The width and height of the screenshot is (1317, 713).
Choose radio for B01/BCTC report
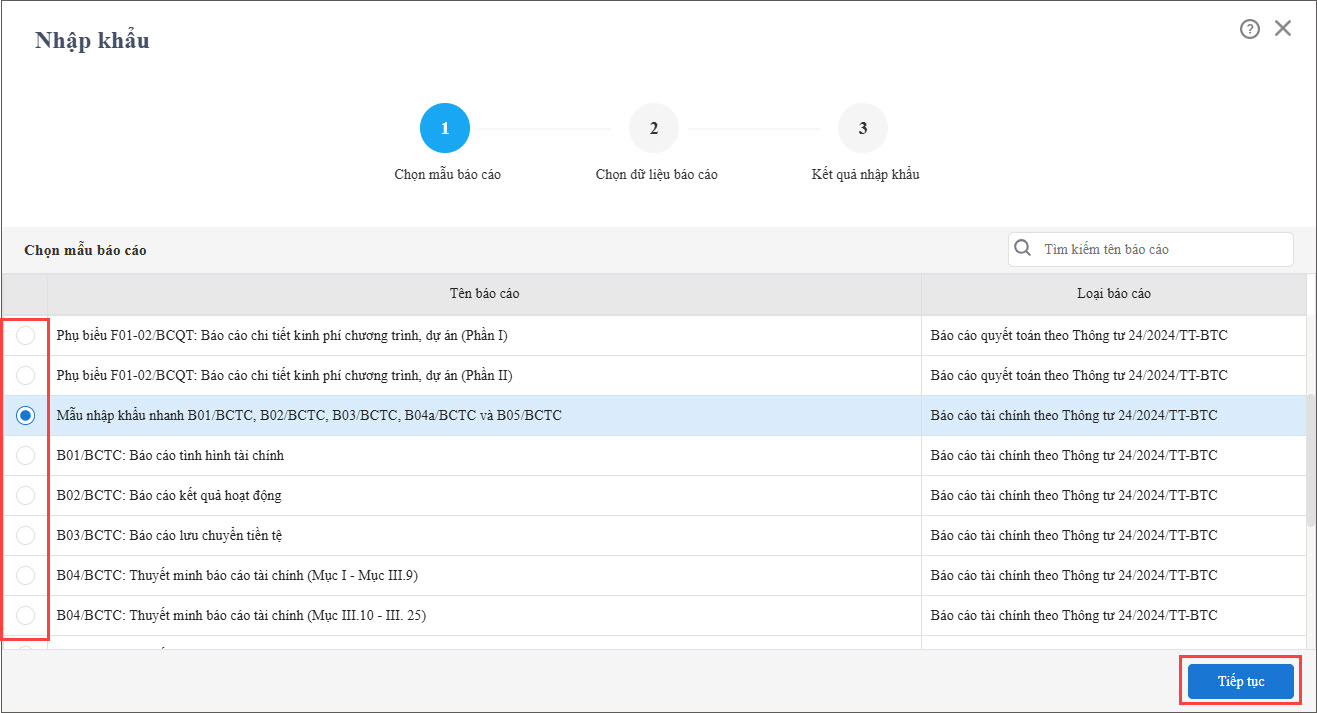[26, 455]
